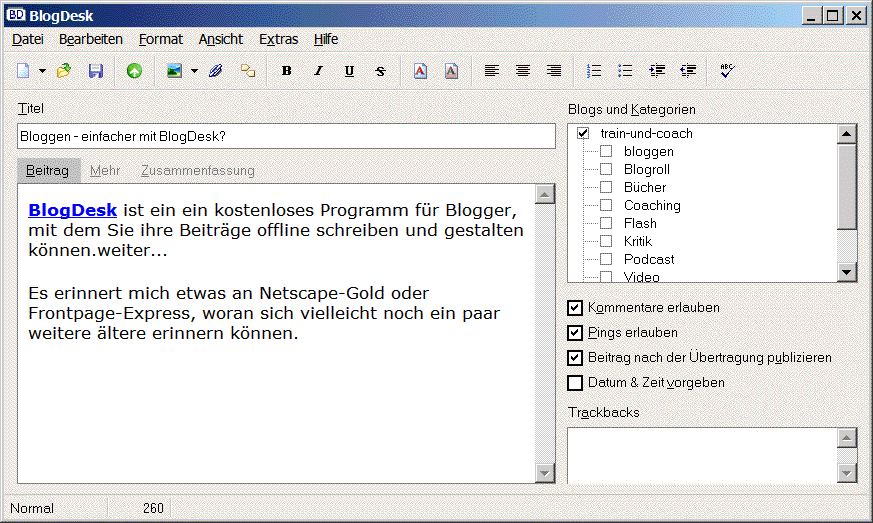
Task: Click the 'Normal' status bar text
Action: (x=32, y=508)
